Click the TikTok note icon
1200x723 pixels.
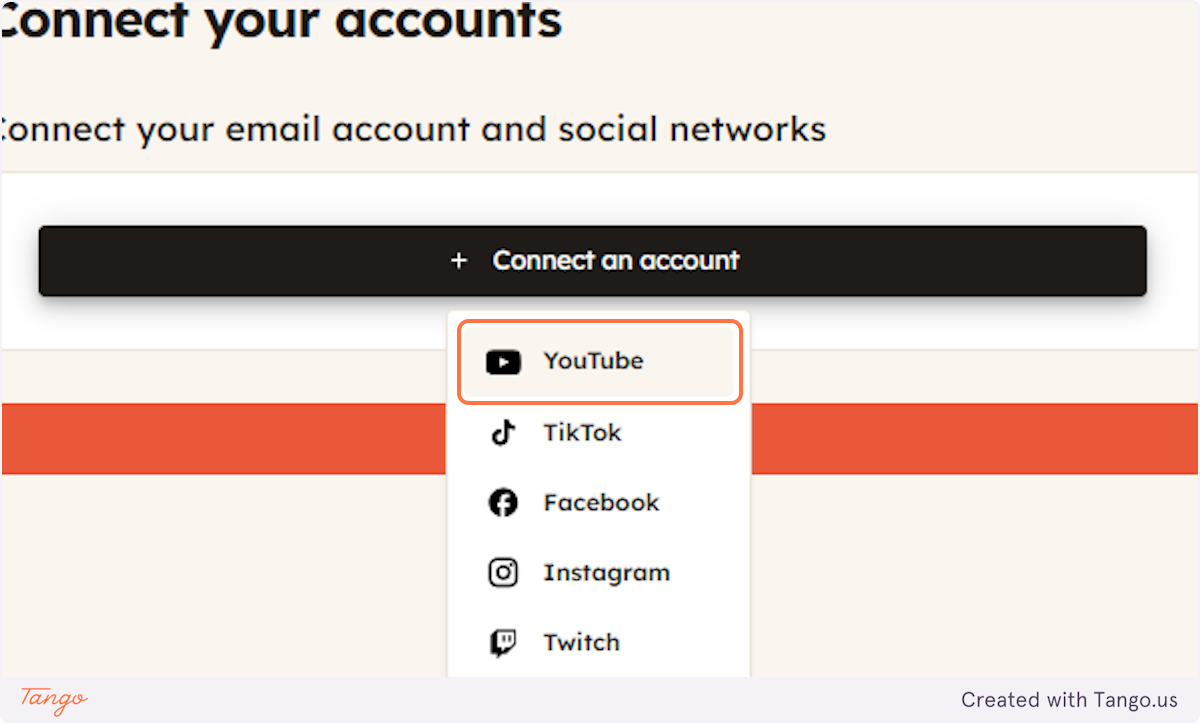[x=503, y=433]
